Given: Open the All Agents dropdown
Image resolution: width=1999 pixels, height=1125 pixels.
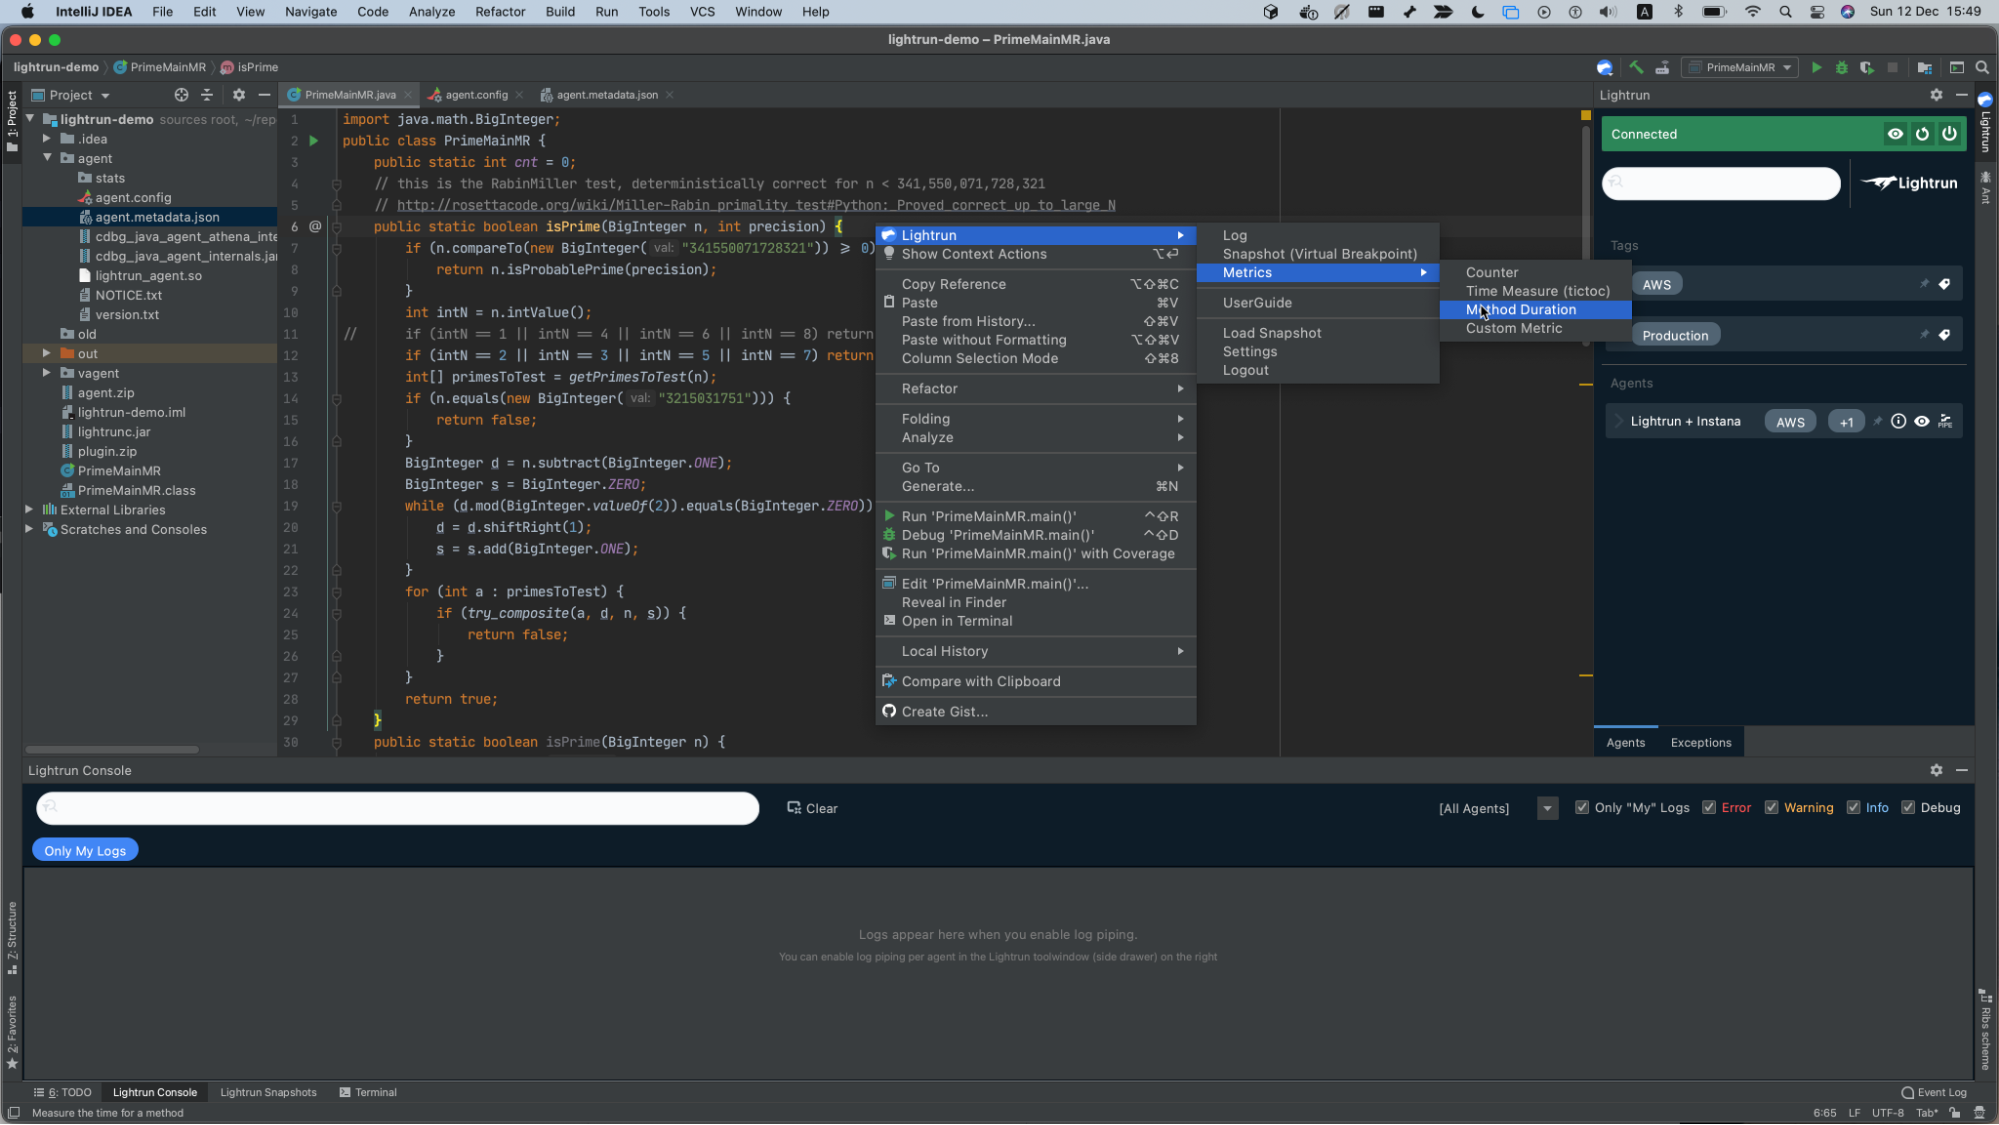Looking at the screenshot, I should [1547, 808].
